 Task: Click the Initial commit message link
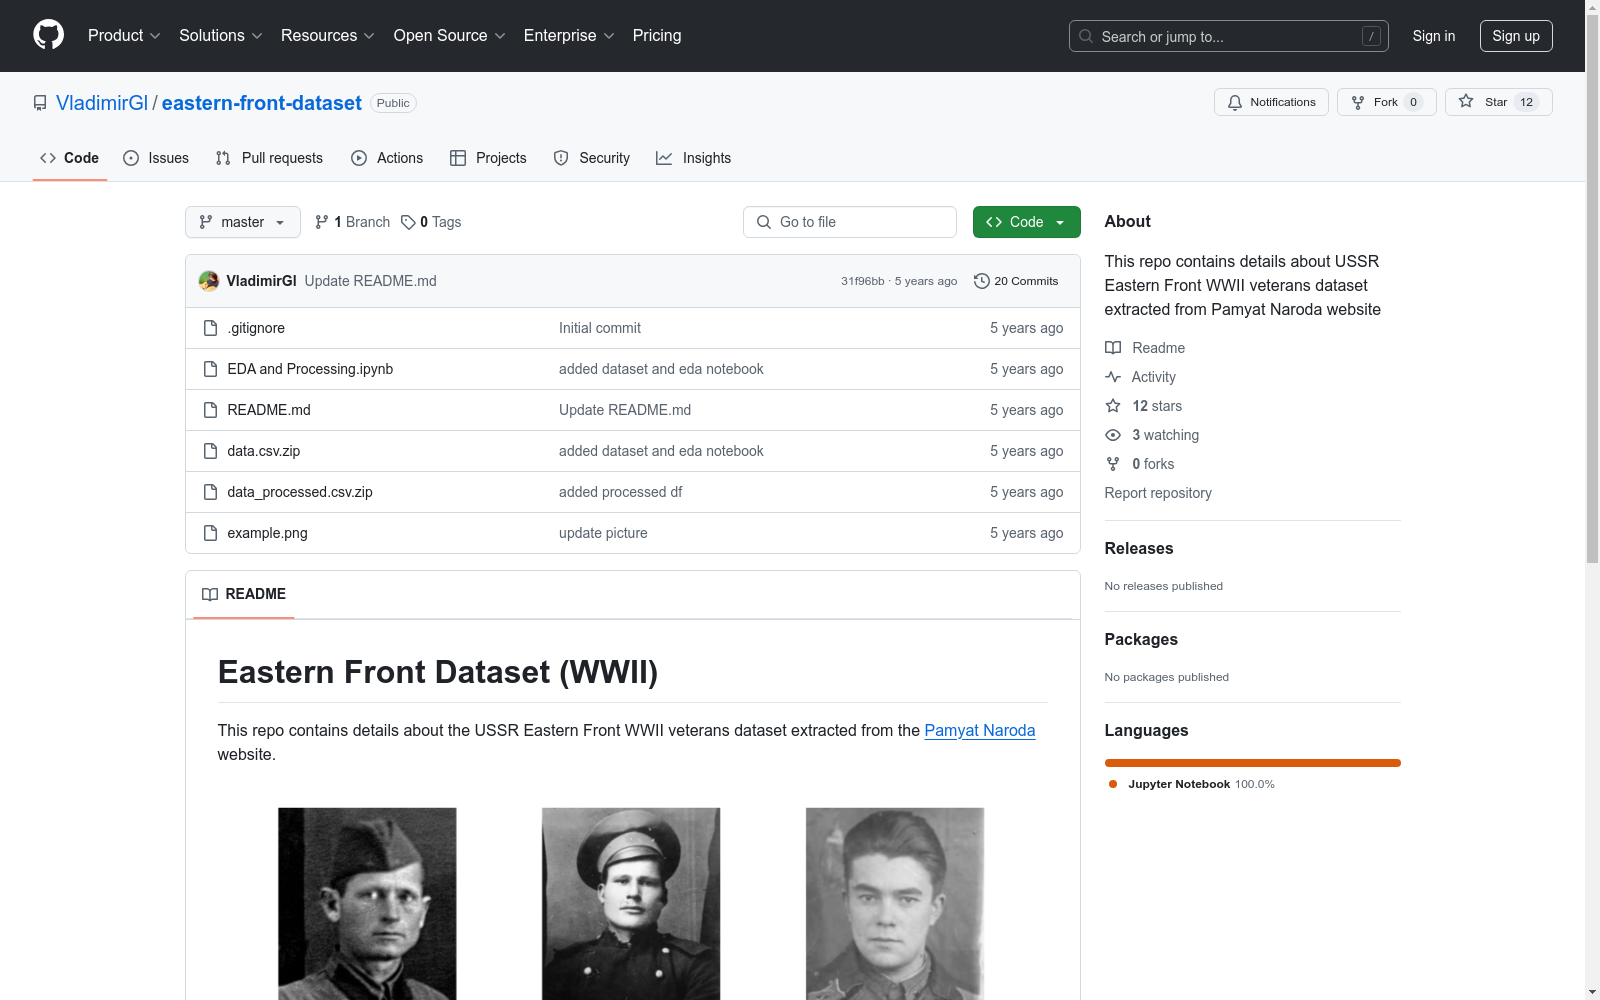pyautogui.click(x=600, y=328)
